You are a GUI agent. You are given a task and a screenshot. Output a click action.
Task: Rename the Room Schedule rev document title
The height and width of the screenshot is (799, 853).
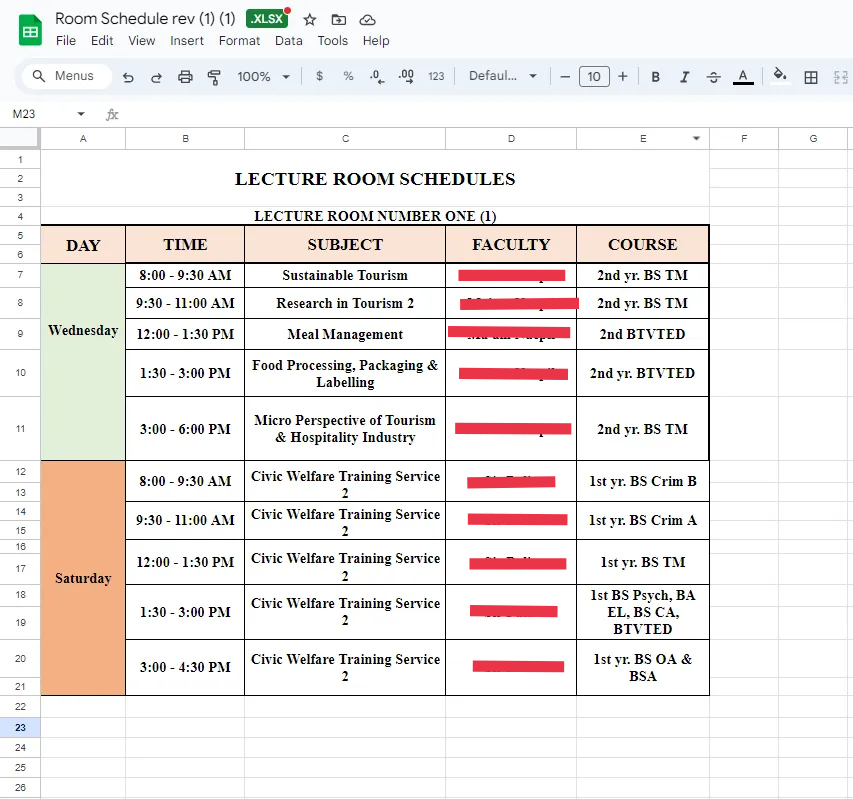[145, 18]
